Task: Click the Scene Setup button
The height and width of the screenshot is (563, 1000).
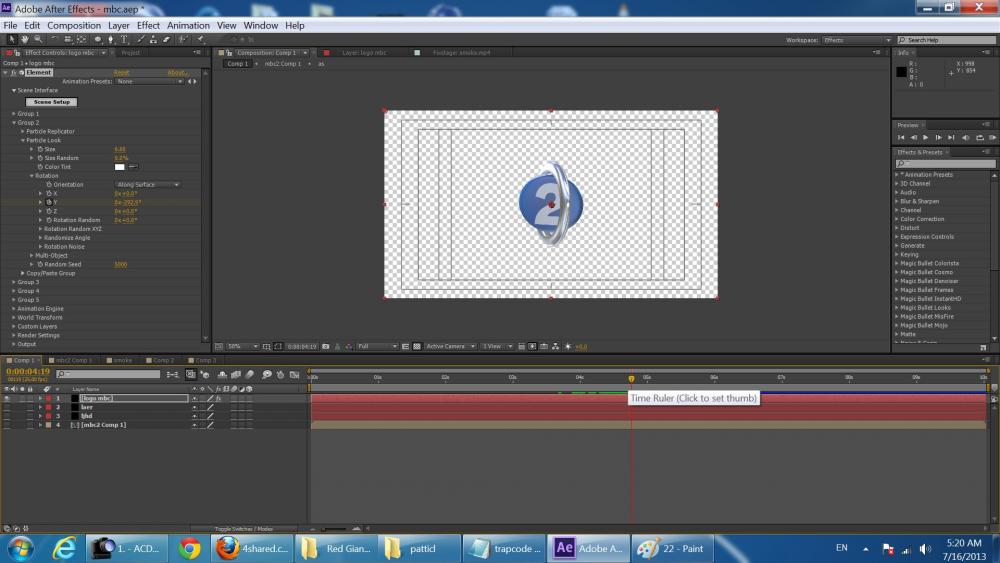Action: pos(52,102)
